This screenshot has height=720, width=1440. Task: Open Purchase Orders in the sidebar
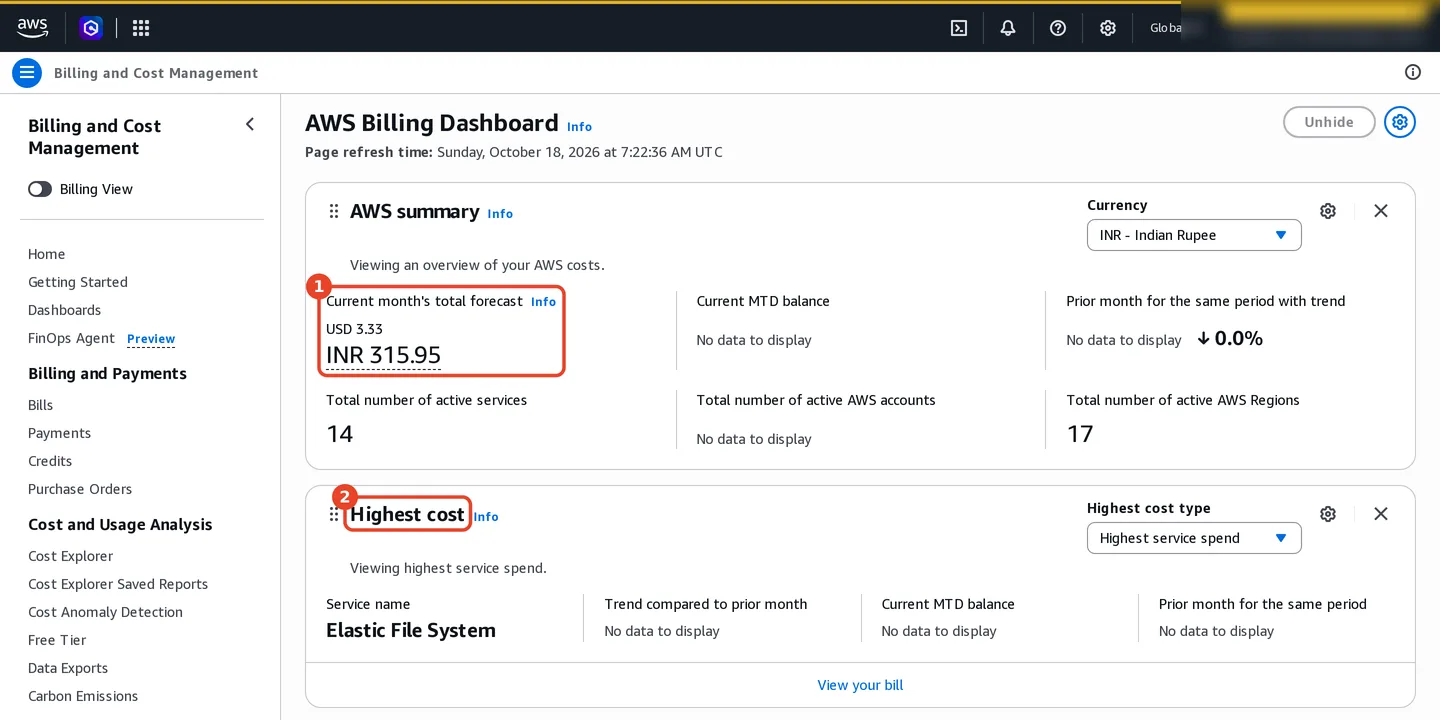coord(80,489)
